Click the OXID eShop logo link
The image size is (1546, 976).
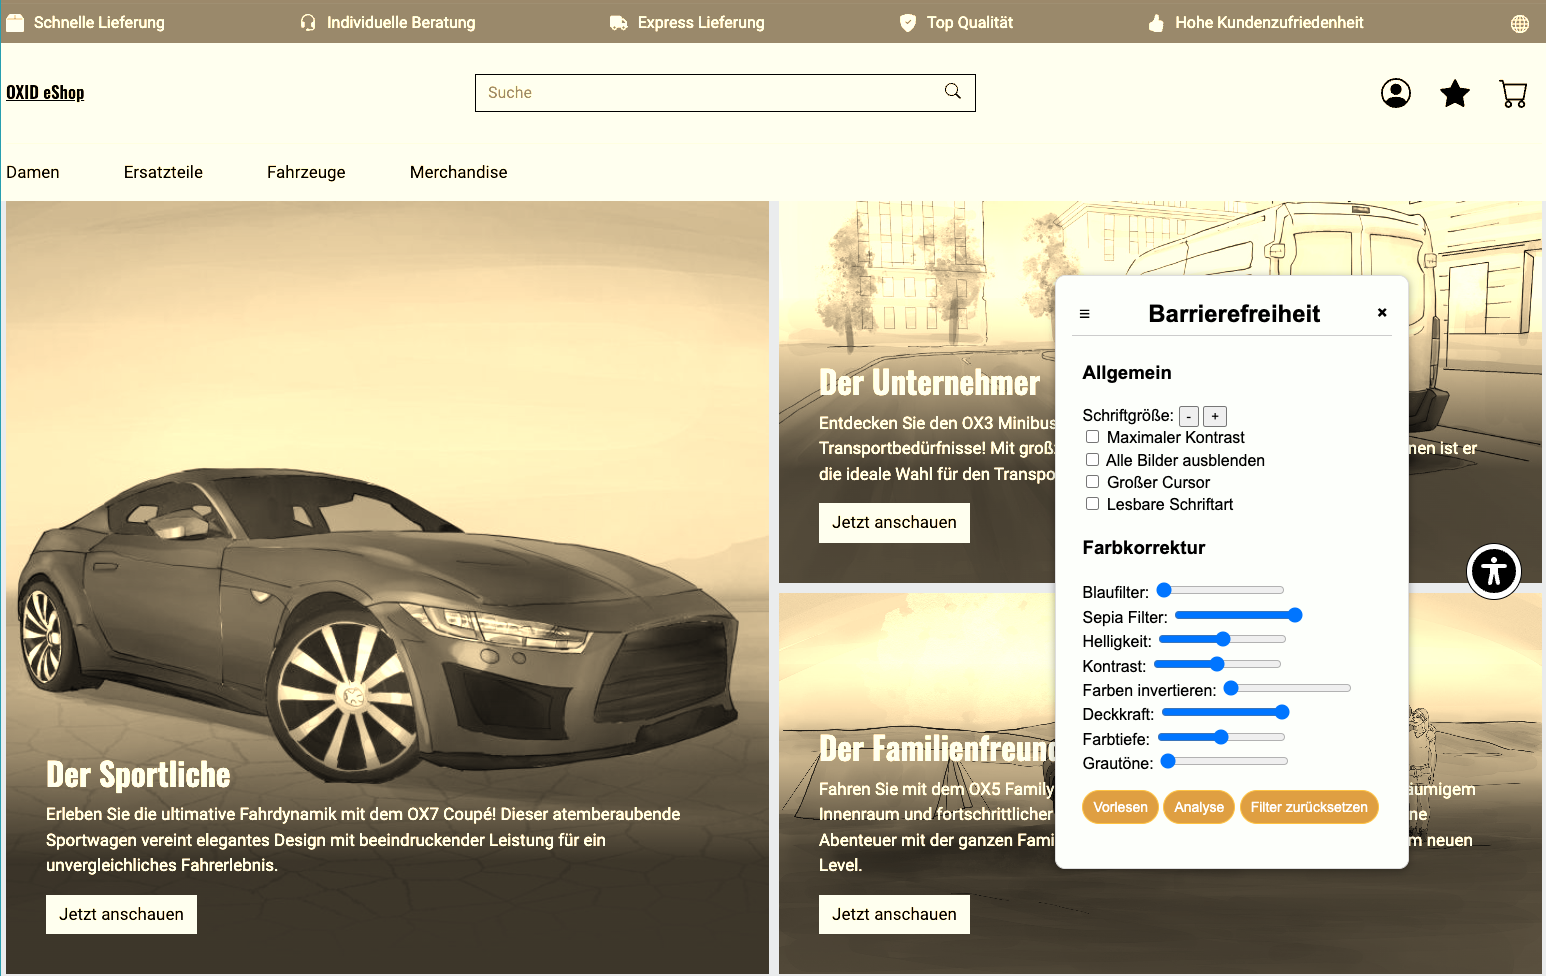tap(45, 92)
